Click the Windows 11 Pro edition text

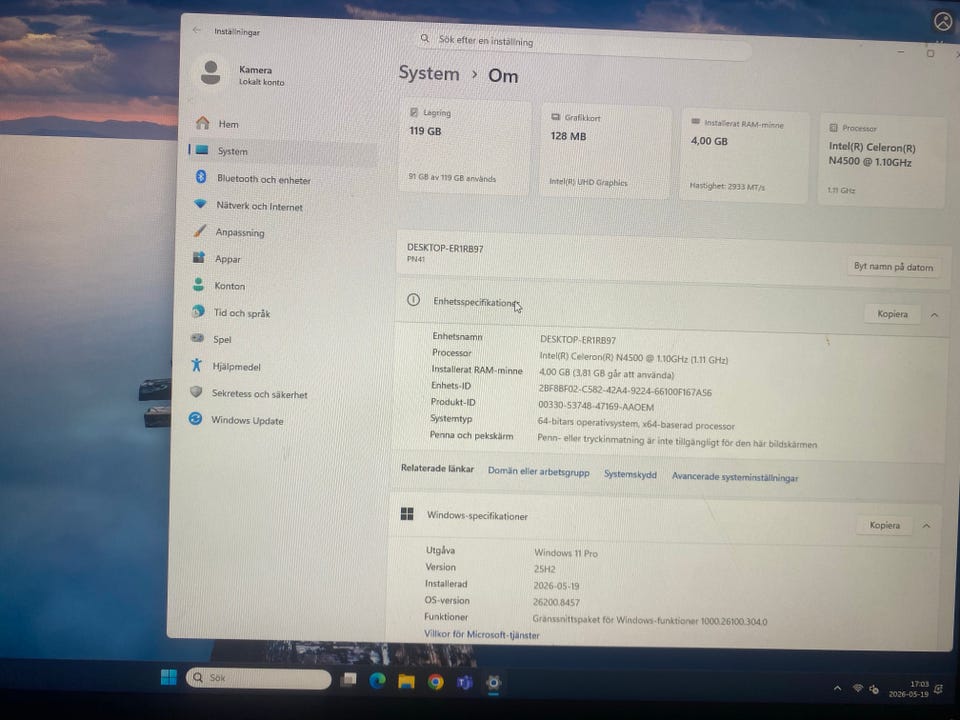(x=566, y=553)
